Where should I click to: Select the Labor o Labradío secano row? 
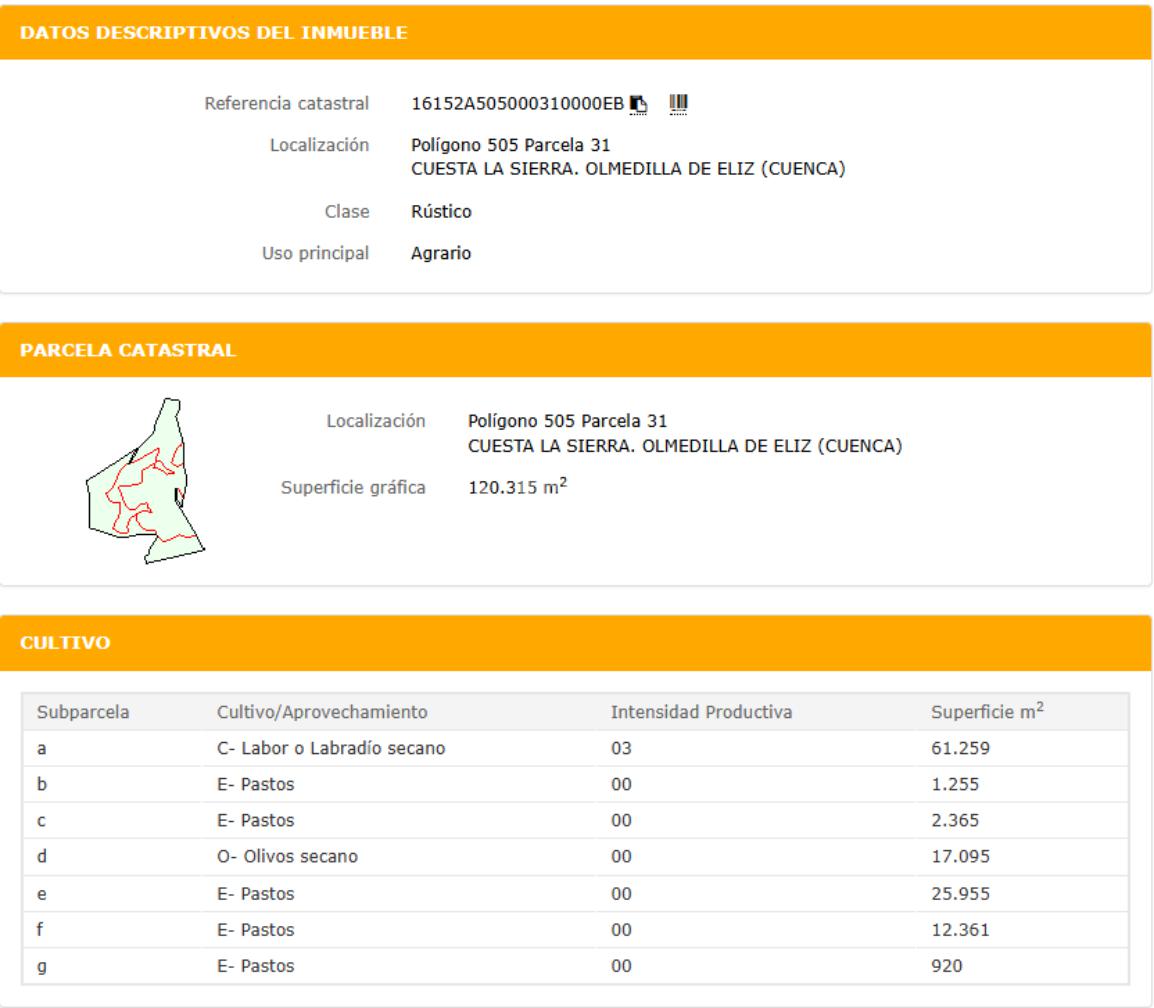(x=331, y=748)
